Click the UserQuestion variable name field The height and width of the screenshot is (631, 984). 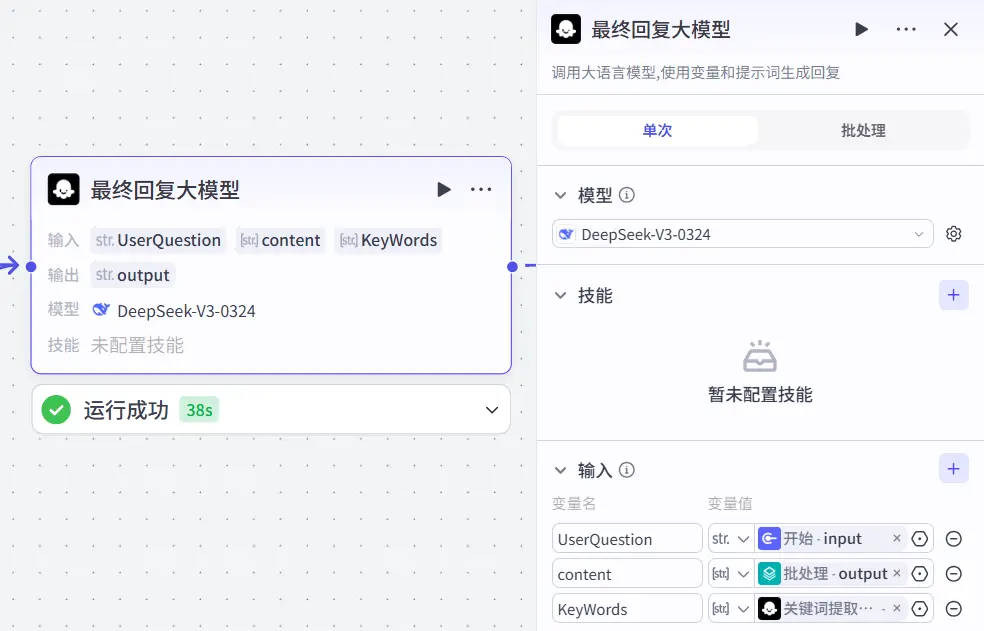[x=627, y=538]
